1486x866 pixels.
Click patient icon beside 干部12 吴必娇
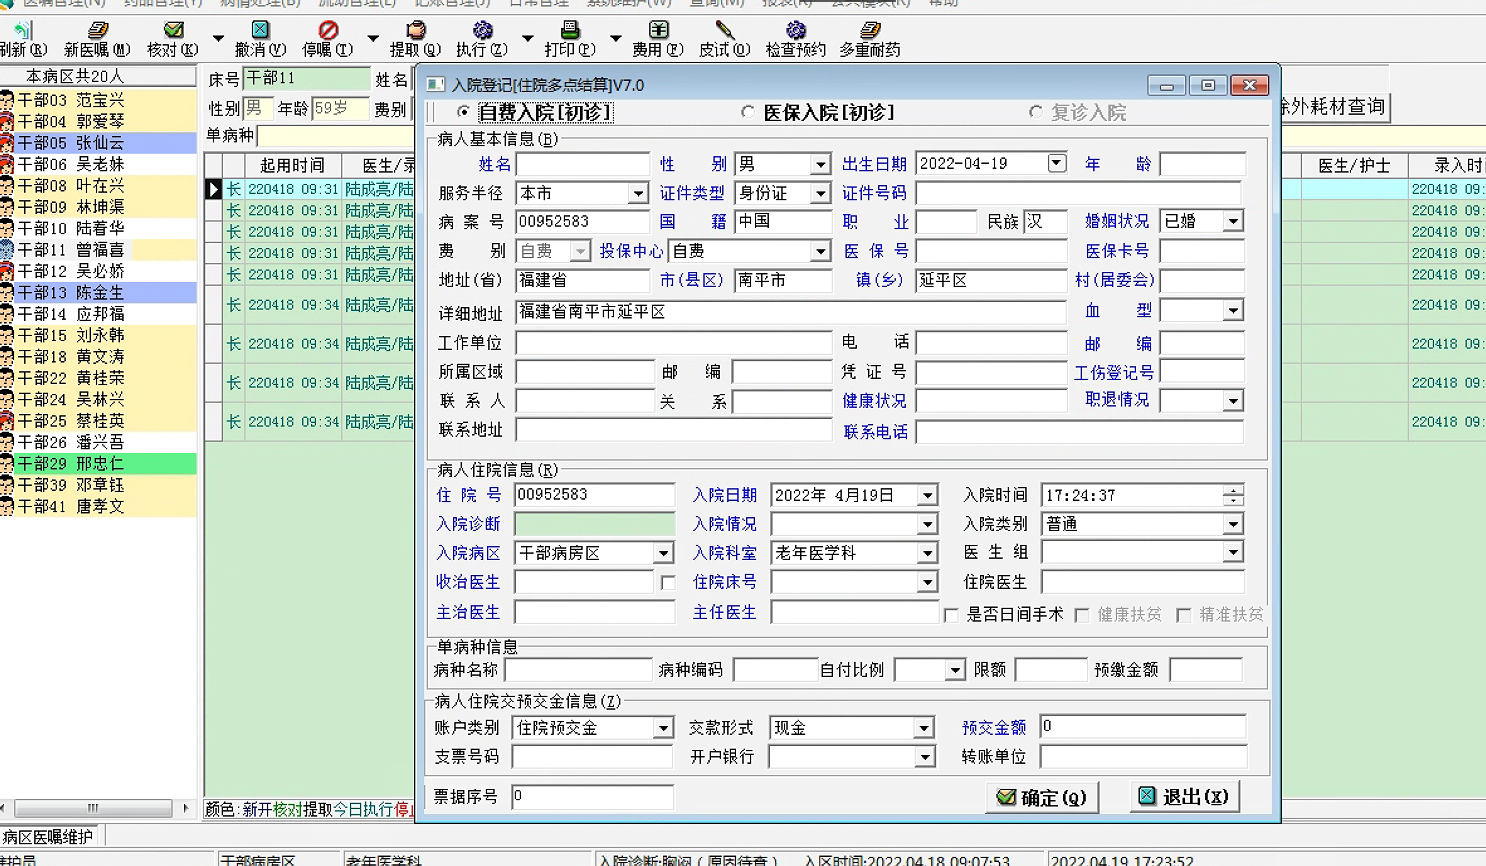(x=7, y=271)
